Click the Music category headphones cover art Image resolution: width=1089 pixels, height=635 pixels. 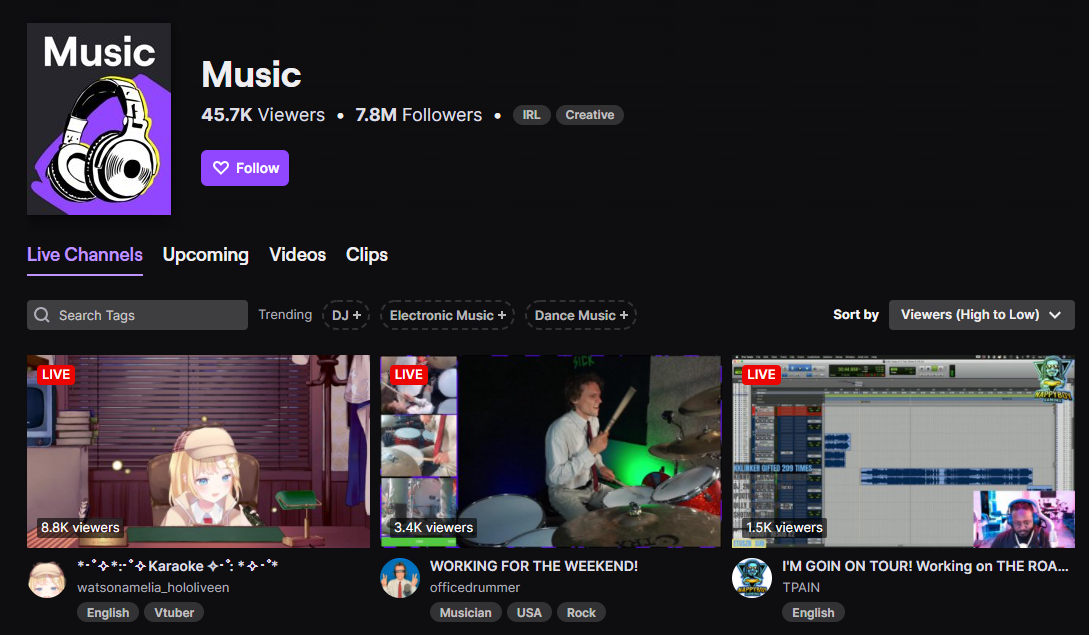(99, 119)
